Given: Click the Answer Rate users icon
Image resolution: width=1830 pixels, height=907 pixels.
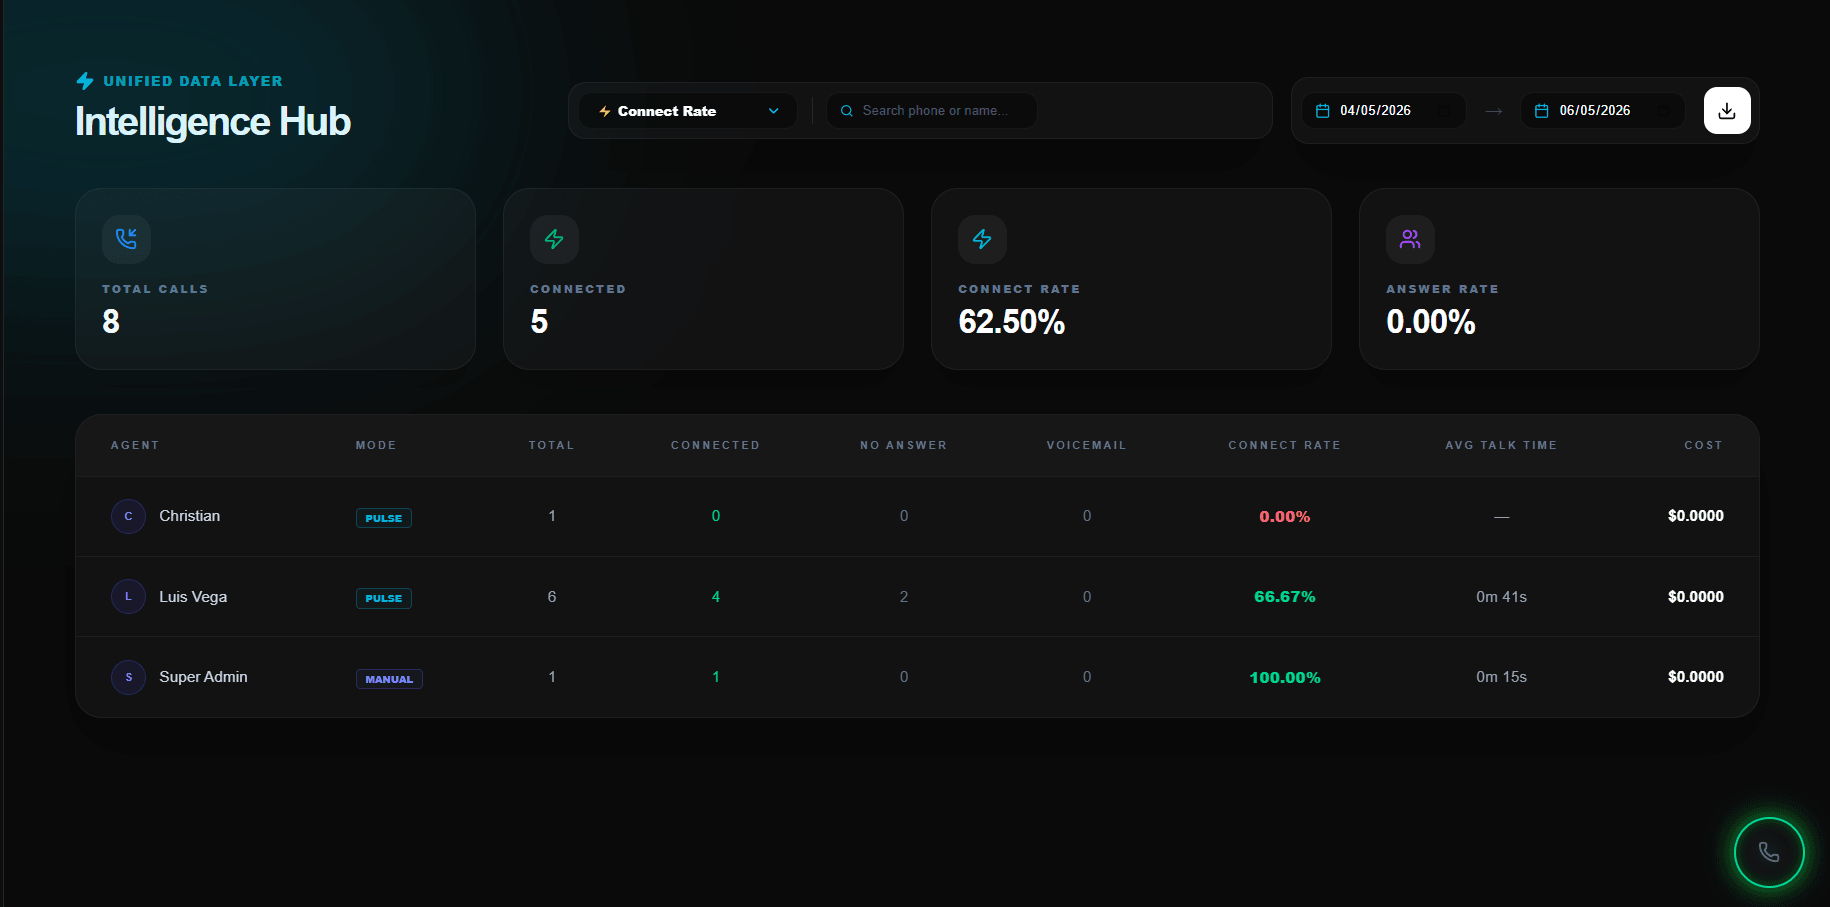Looking at the screenshot, I should coord(1410,239).
